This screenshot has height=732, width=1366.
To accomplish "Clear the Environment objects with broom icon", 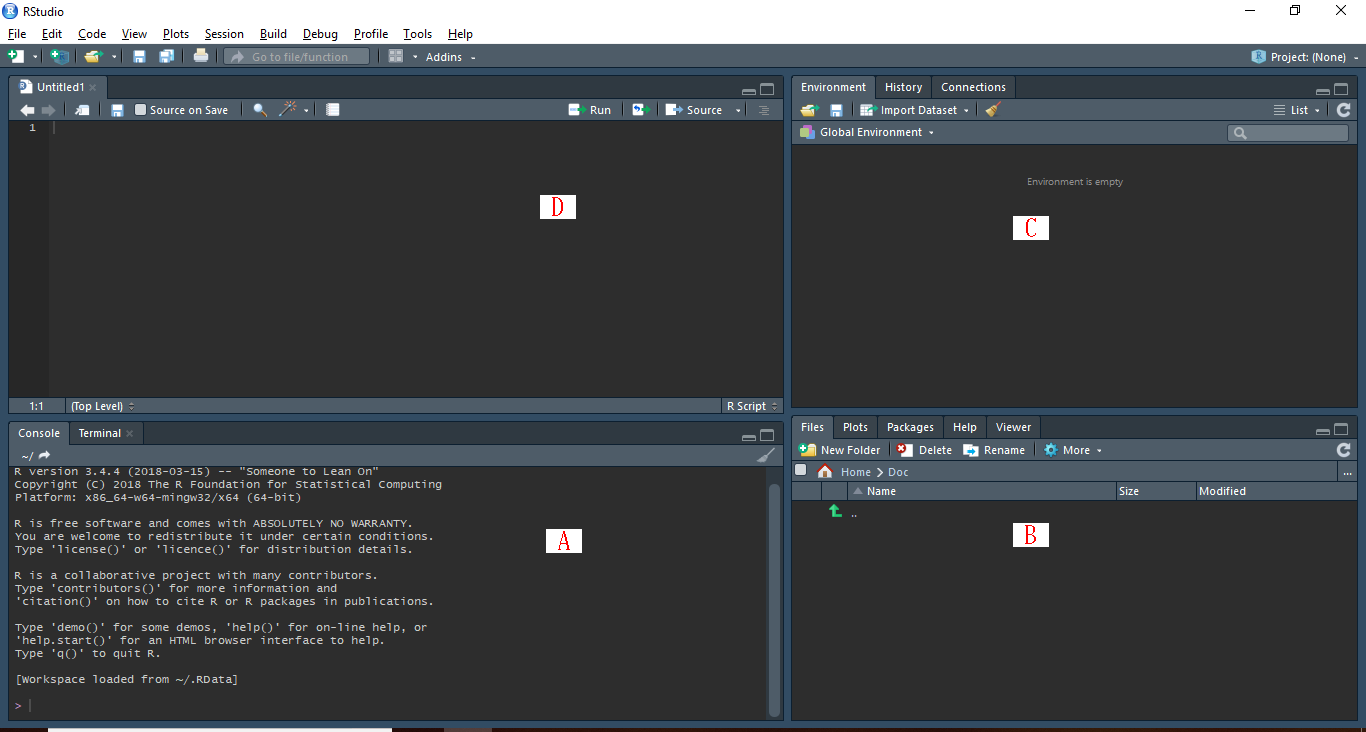I will (x=992, y=110).
